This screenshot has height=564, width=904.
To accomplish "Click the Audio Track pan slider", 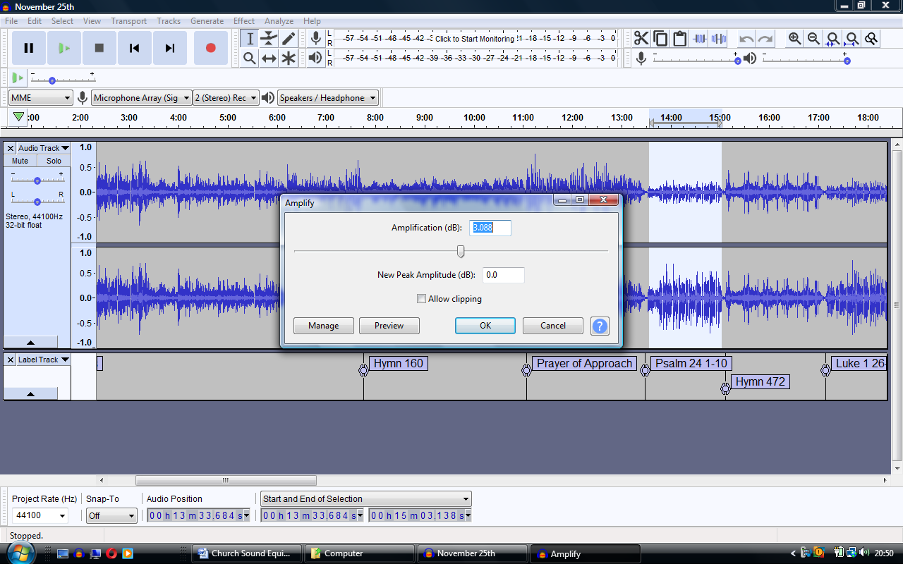I will coord(37,201).
